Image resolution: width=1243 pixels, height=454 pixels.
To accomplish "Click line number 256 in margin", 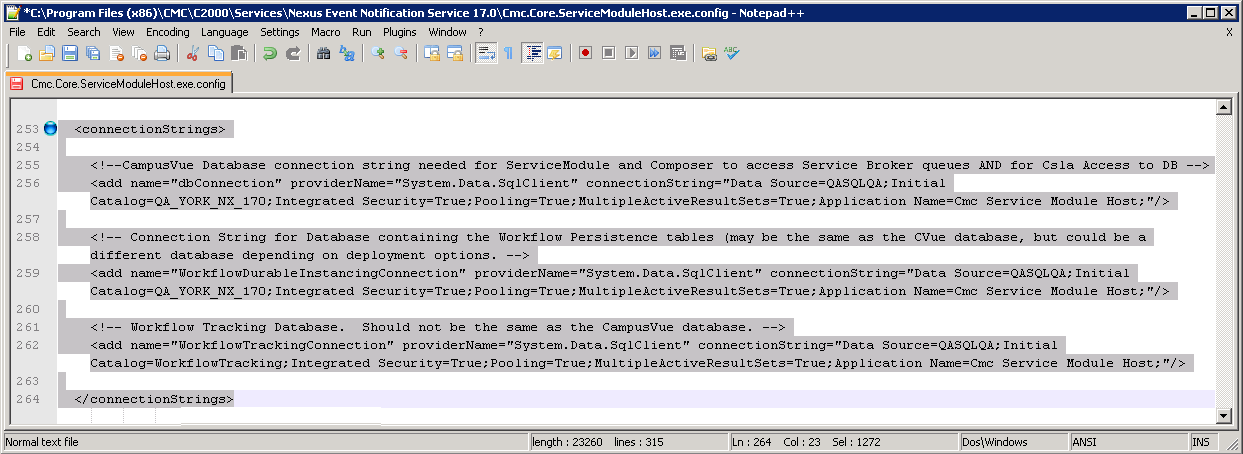I will point(28,183).
